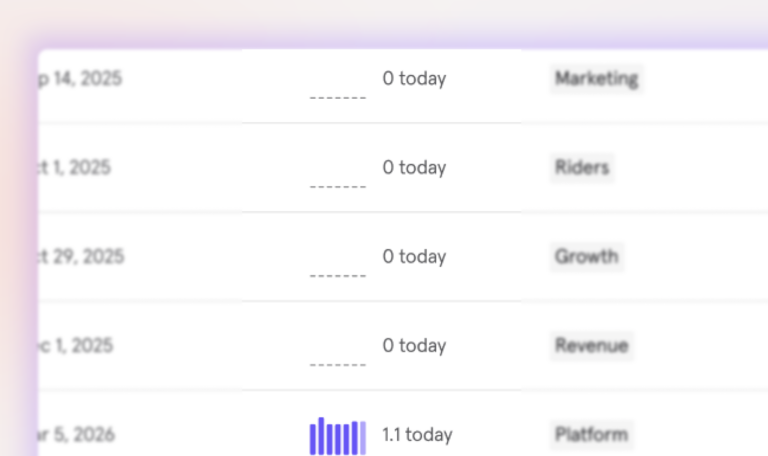The height and width of the screenshot is (456, 768).
Task: Select the Riders tag label
Action: point(581,168)
